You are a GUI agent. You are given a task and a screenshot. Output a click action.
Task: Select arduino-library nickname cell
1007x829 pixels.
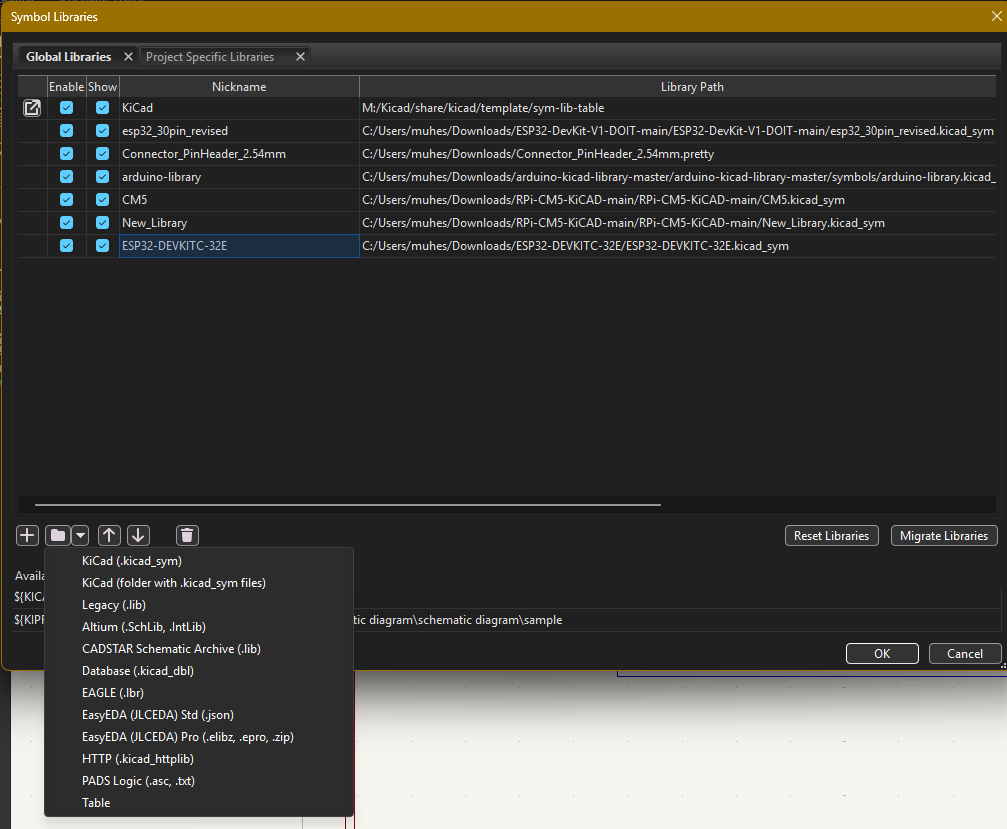[239, 177]
